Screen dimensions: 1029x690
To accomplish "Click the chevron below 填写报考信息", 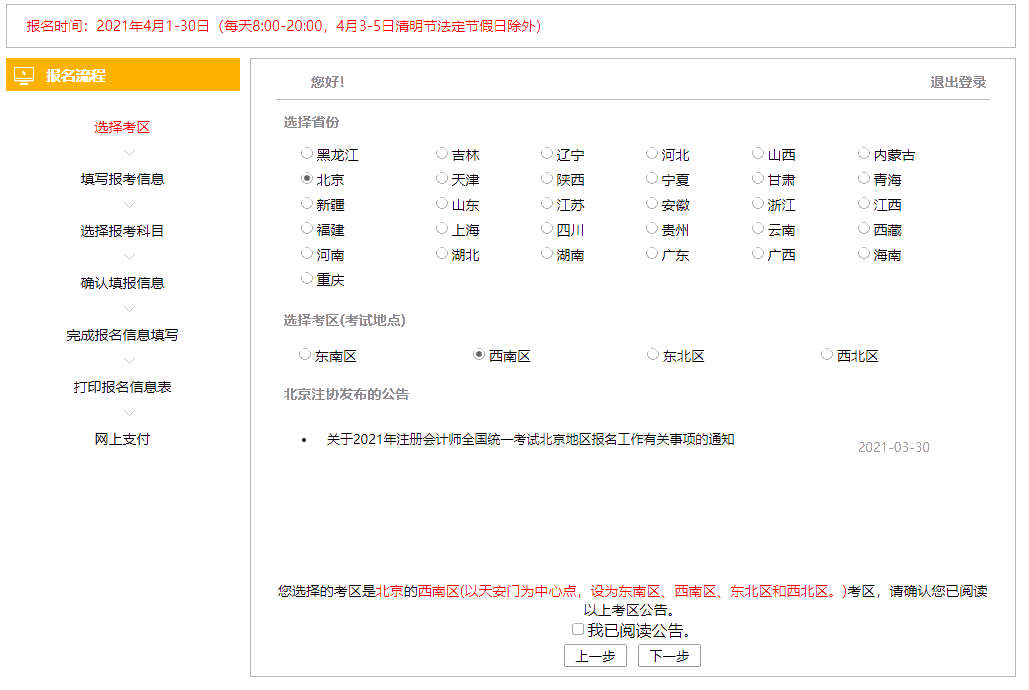I will (129, 205).
